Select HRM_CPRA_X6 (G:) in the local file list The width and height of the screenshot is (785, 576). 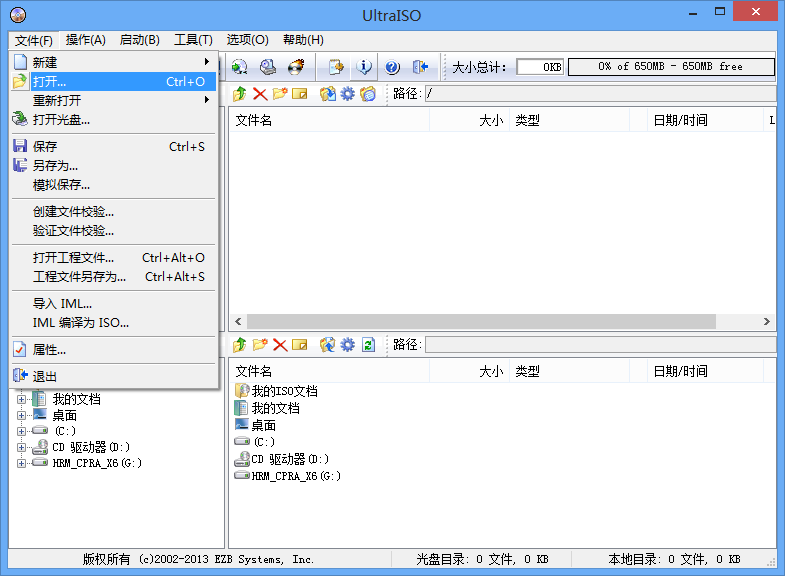[x=288, y=476]
